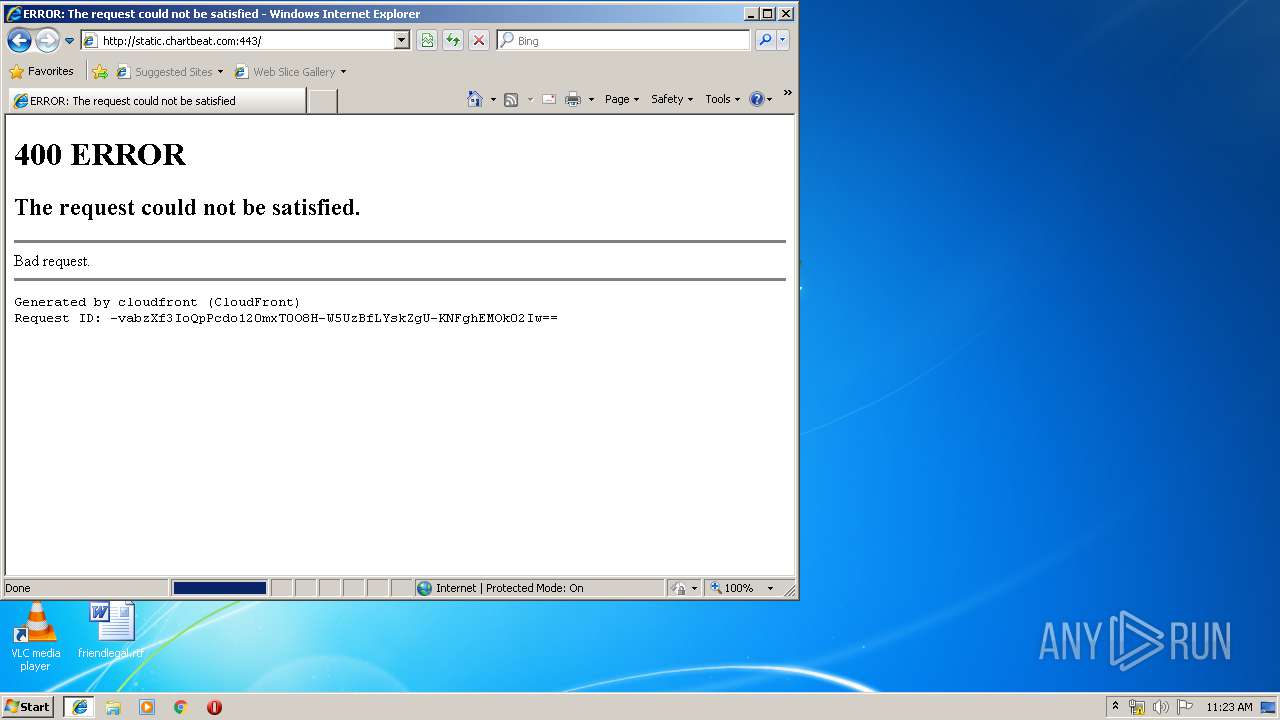Viewport: 1280px width, 720px height.
Task: Click the Internet Explorer taskbar icon
Action: (80, 706)
